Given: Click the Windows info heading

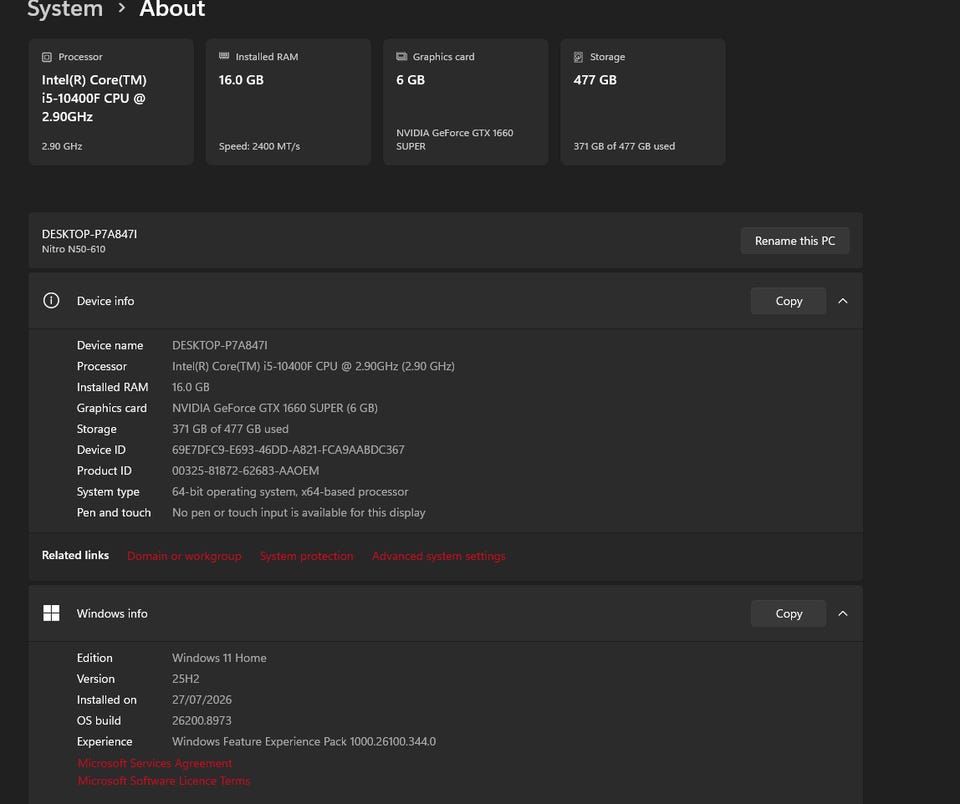Looking at the screenshot, I should (112, 613).
